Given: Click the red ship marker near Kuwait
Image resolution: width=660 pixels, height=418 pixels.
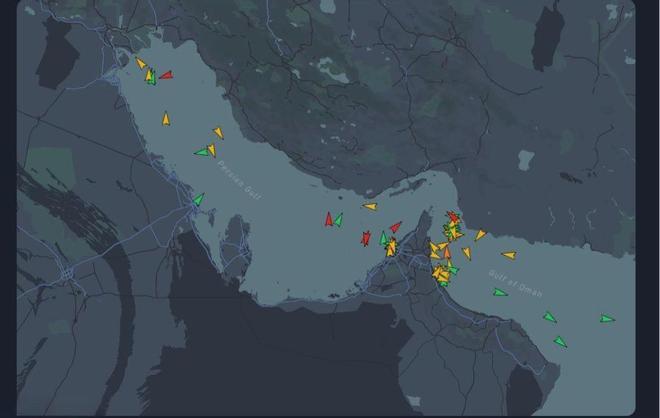Looking at the screenshot, I should coord(166,74).
